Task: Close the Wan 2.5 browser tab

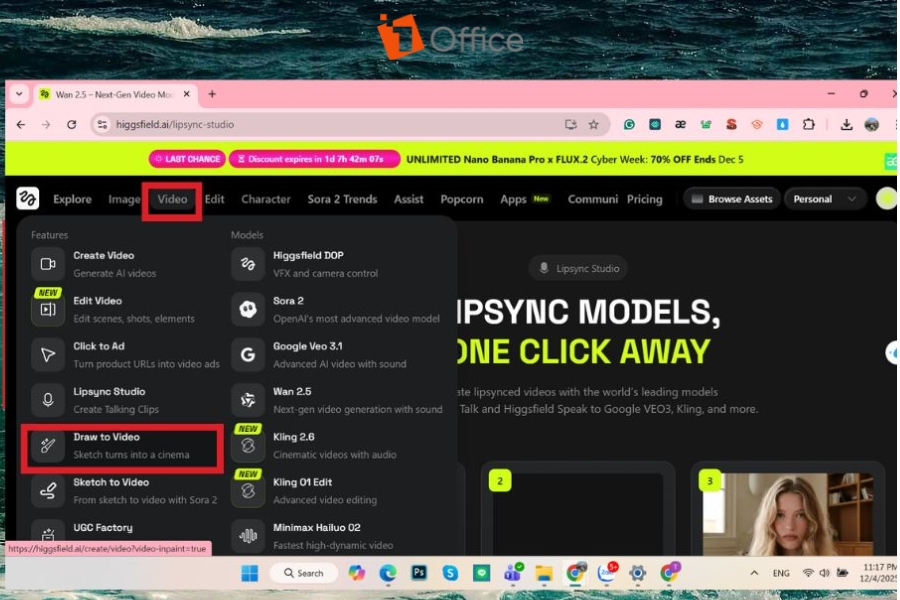Action: point(187,94)
